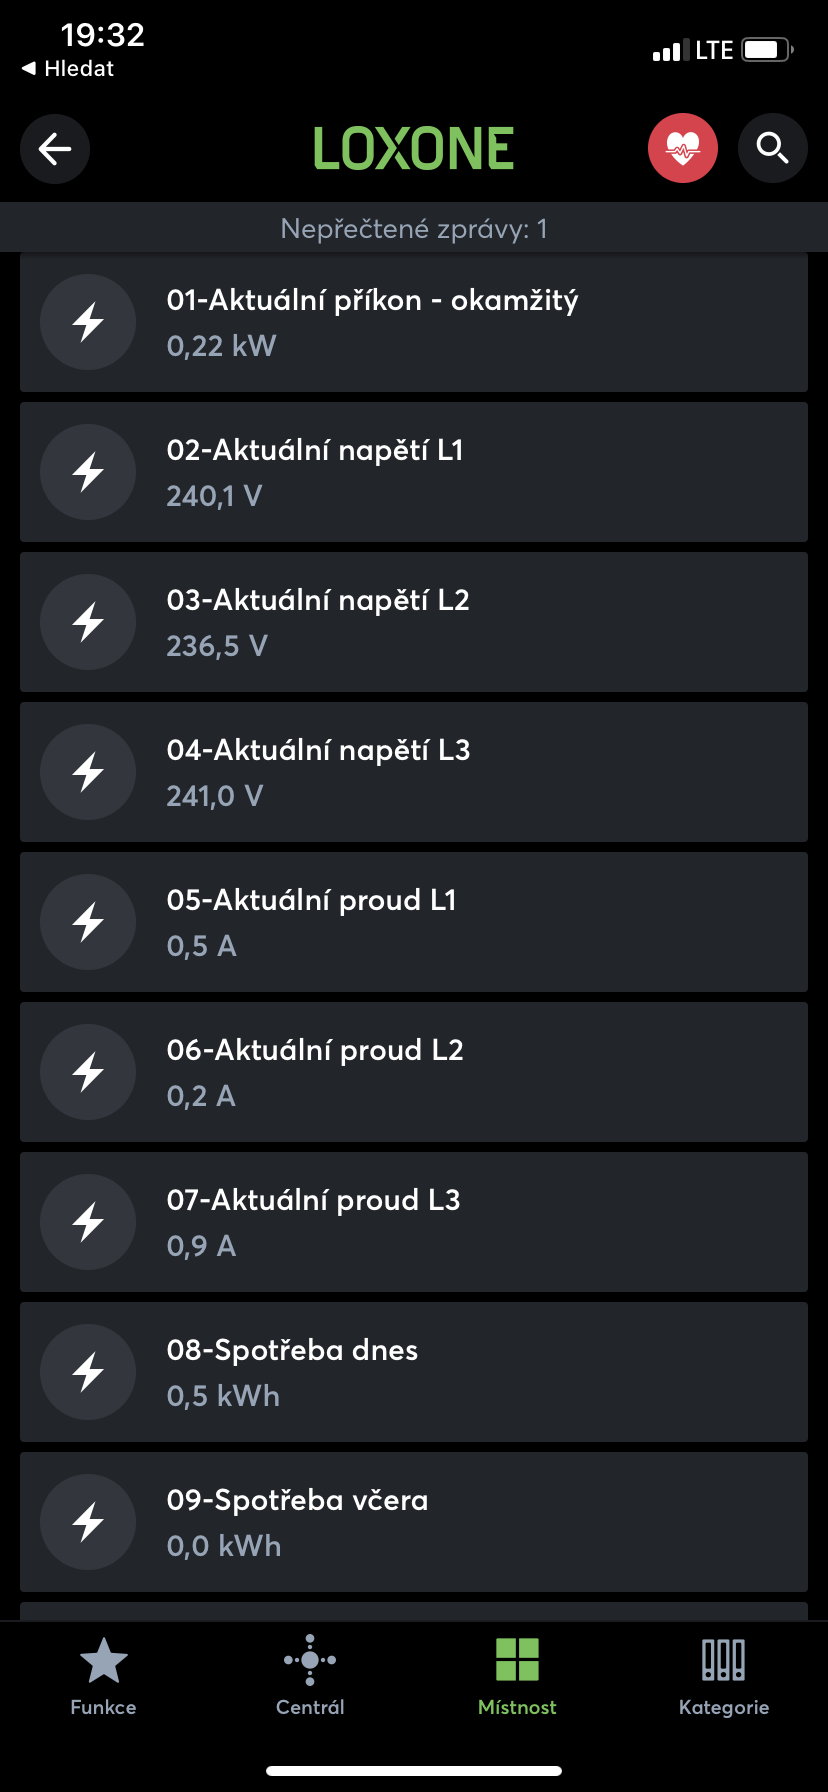This screenshot has height=1792, width=828.
Task: Select the 06-Aktuální proud L2 item
Action: click(x=414, y=1072)
